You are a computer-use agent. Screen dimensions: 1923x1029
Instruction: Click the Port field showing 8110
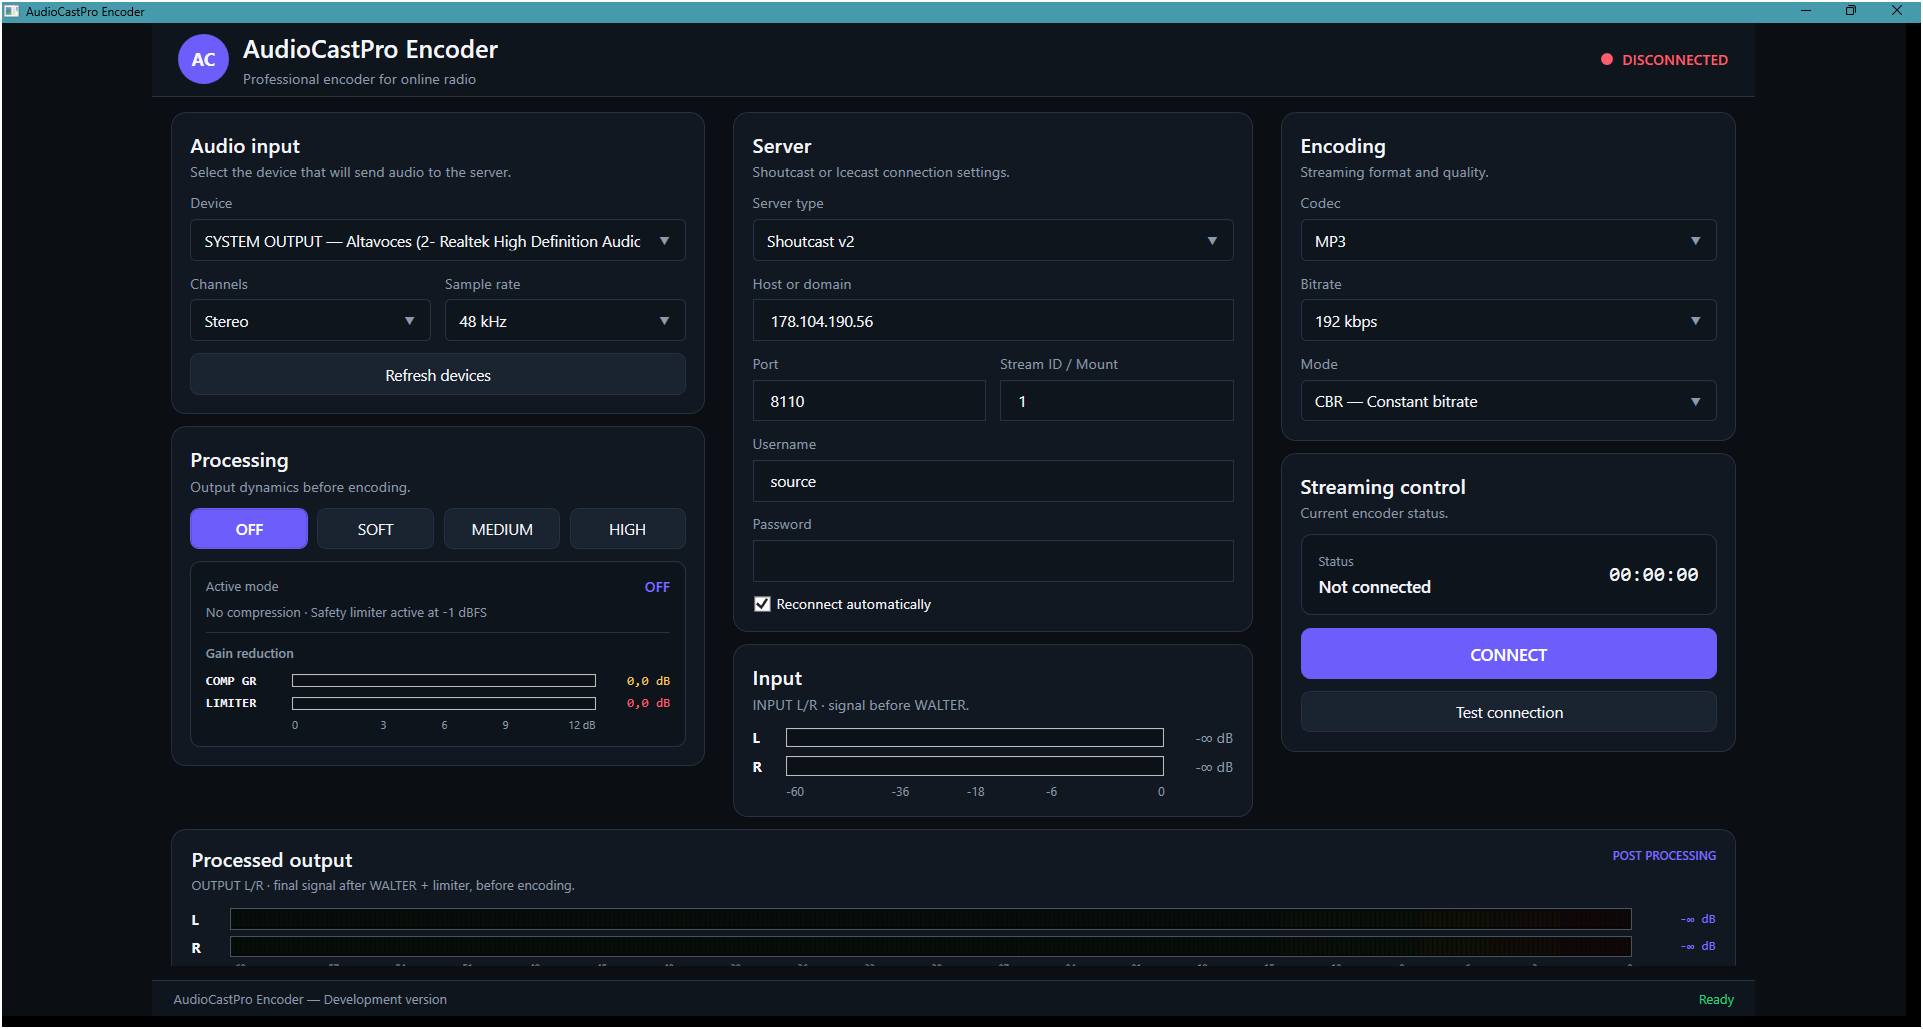coord(869,401)
